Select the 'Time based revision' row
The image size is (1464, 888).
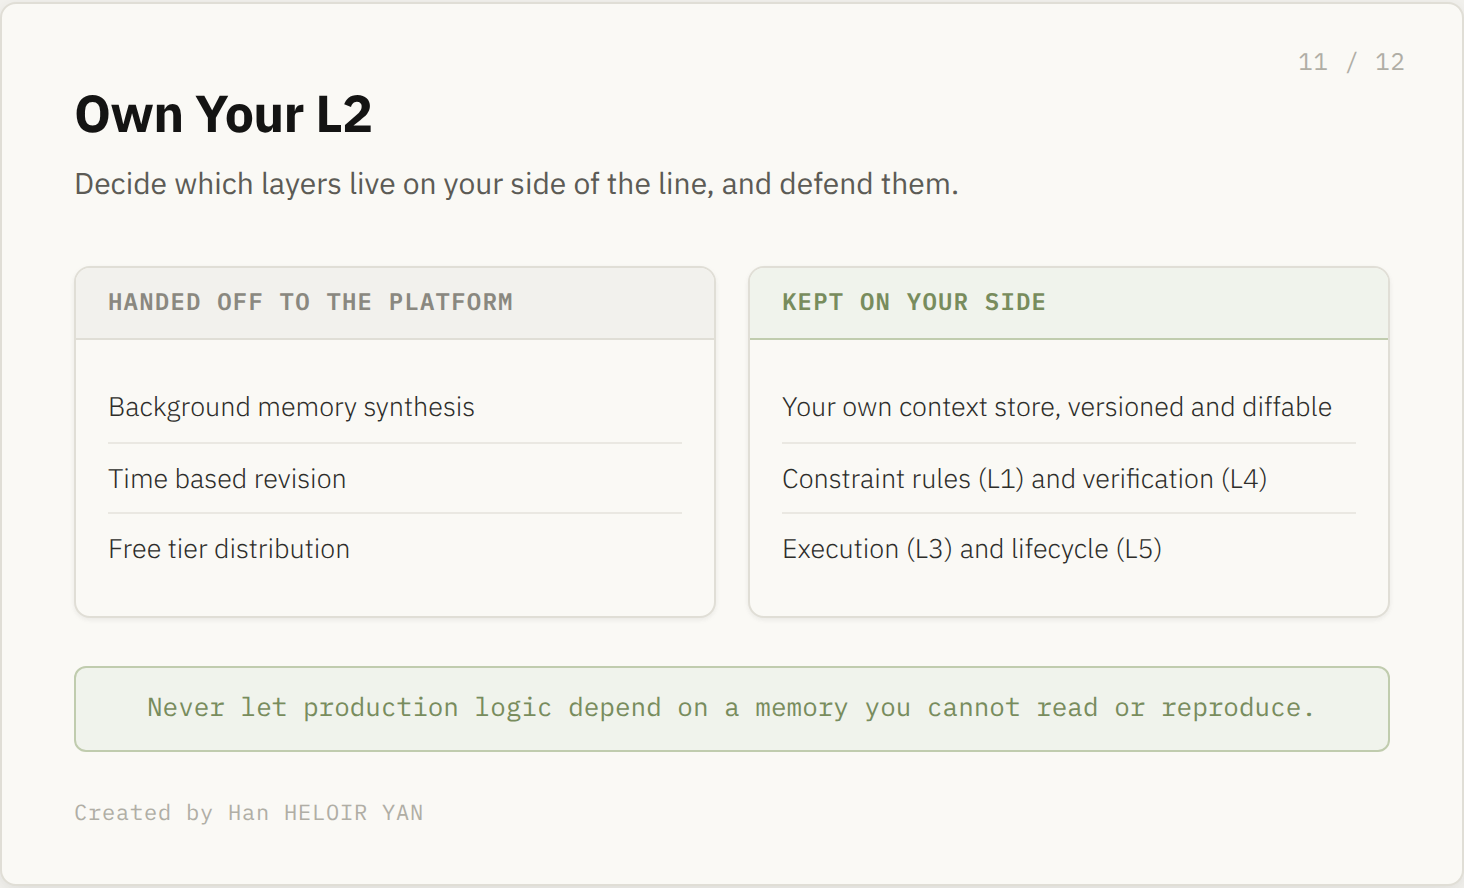tap(395, 479)
